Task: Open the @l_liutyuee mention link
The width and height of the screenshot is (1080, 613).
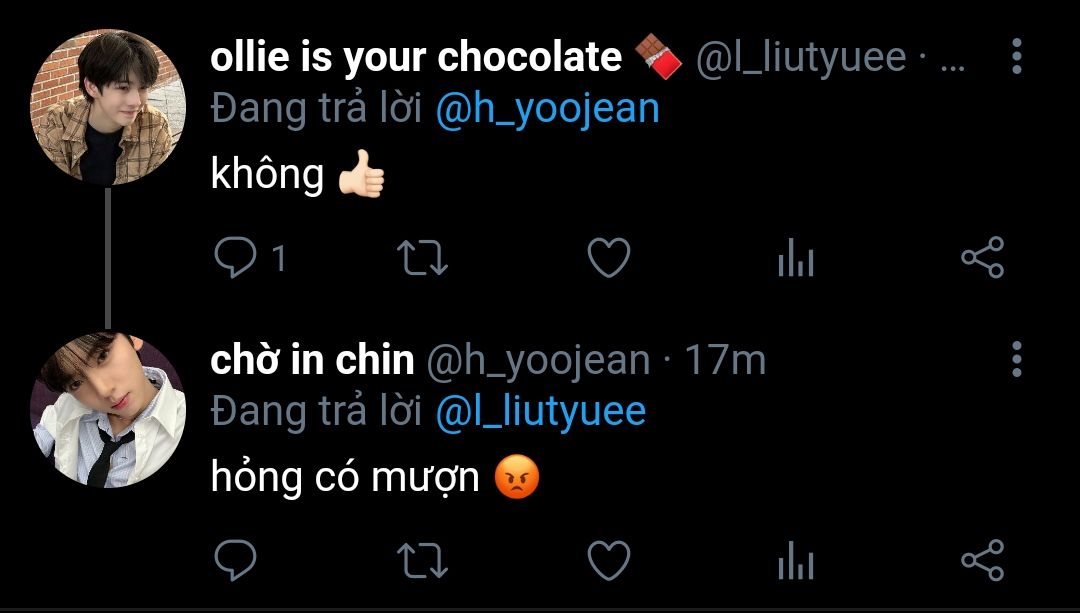Action: tap(541, 411)
